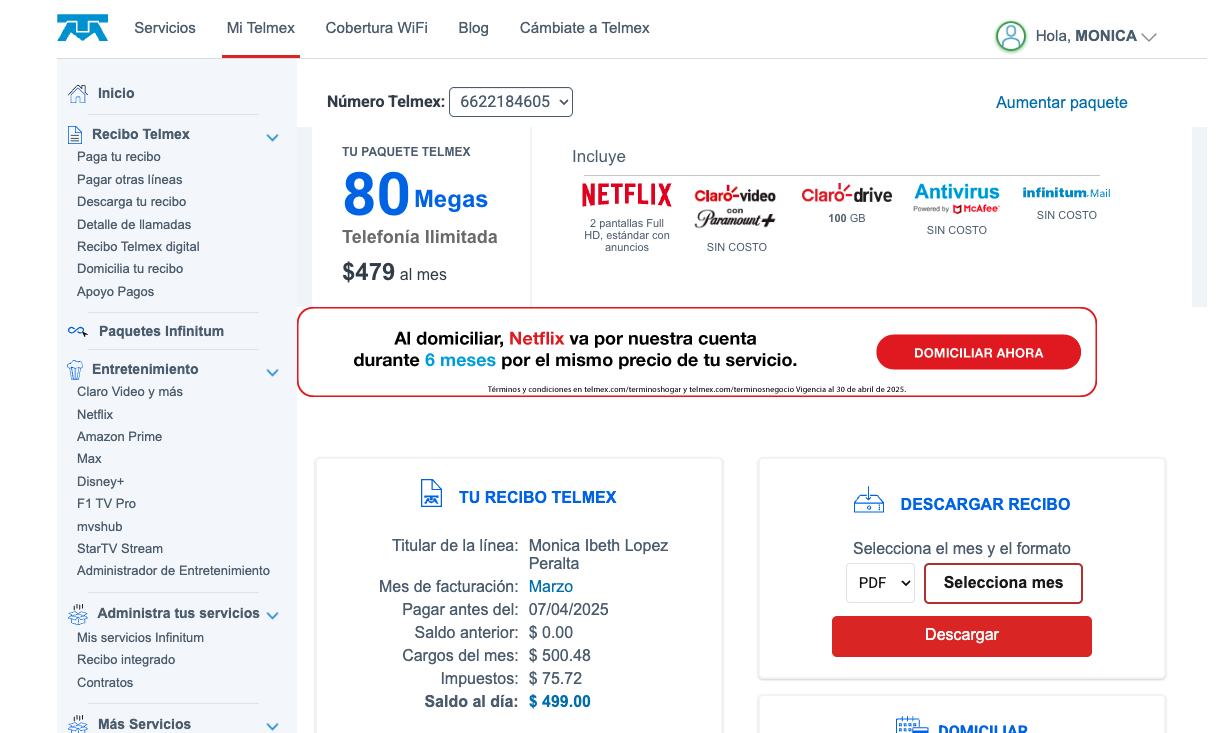This screenshot has height=733, width=1216.
Task: Click the Inicio house icon
Action: click(77, 93)
